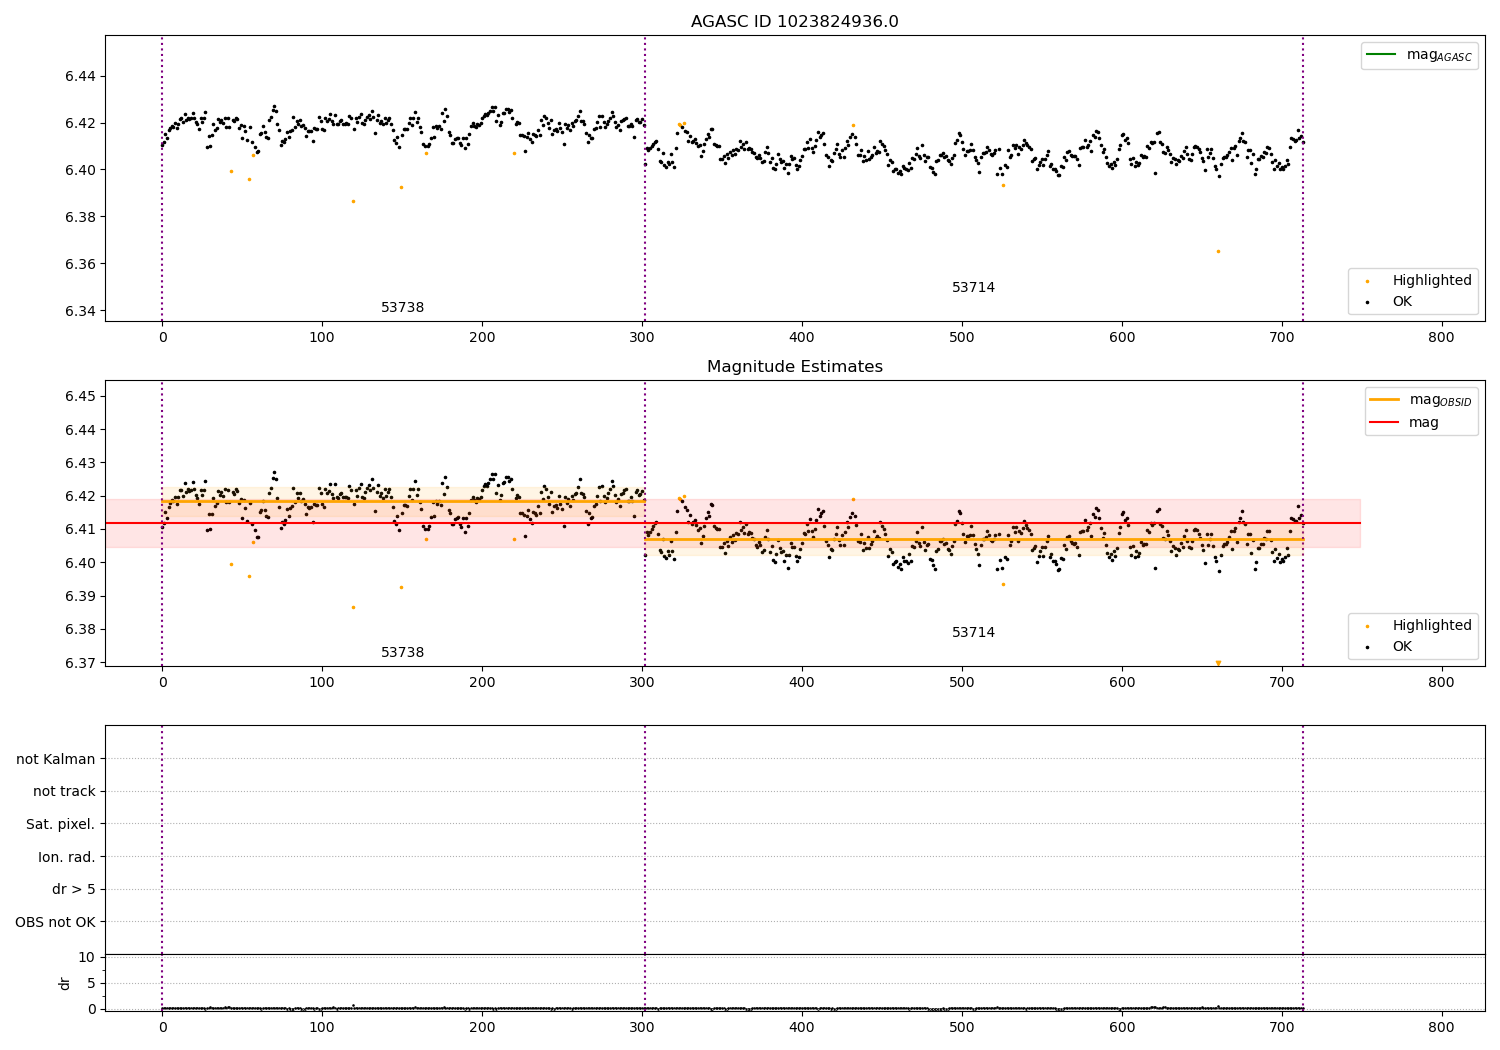
Task: Click the AGASC ID 1023824936.0 title
Action: click(x=794, y=22)
